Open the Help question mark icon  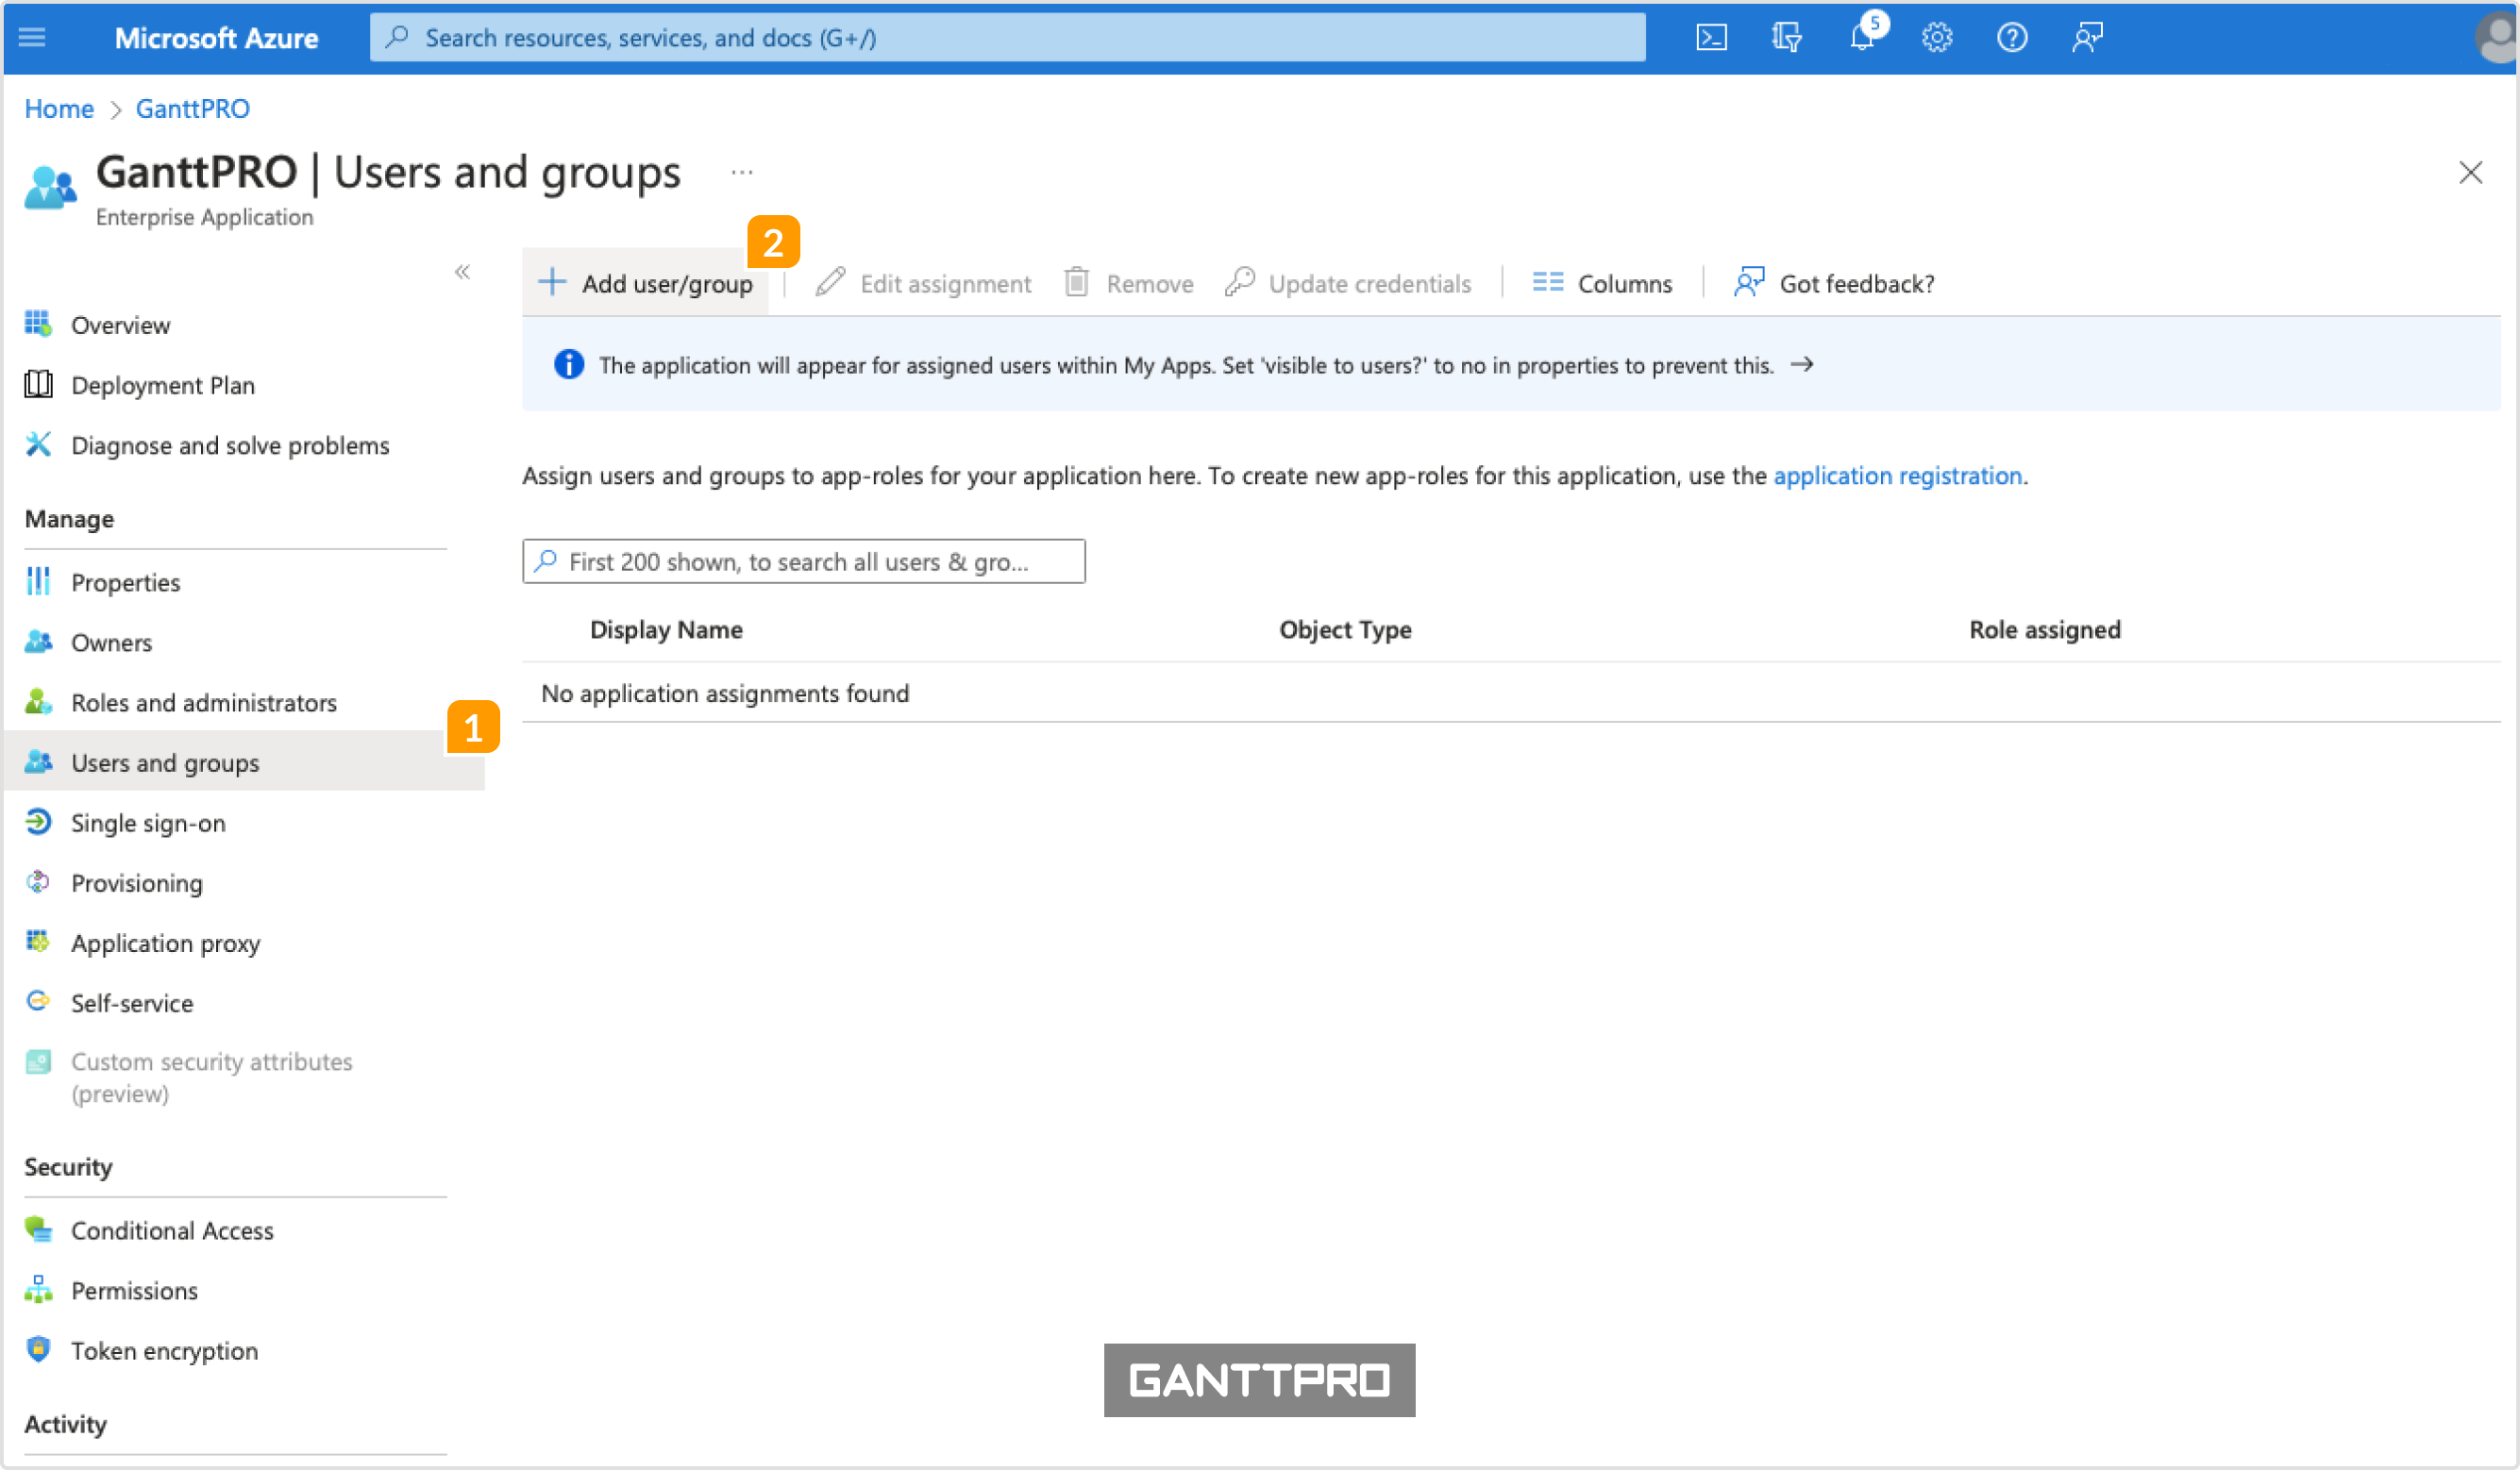click(2012, 38)
